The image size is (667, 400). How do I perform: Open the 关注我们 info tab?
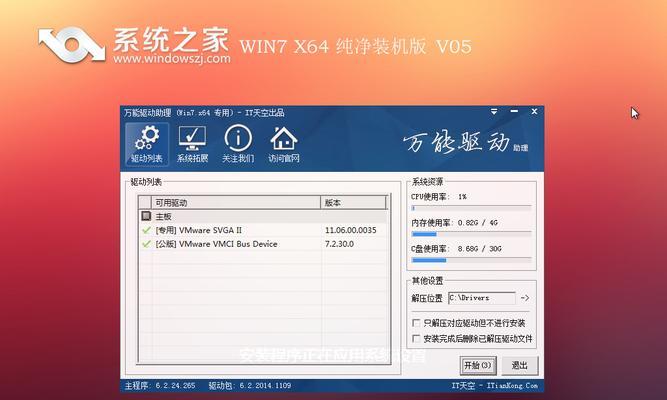pyautogui.click(x=238, y=144)
